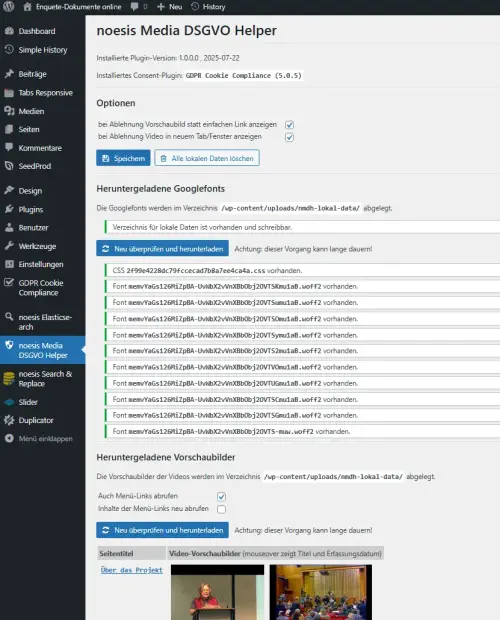Click the comments bubble icon in admin bar

click(x=135, y=6)
